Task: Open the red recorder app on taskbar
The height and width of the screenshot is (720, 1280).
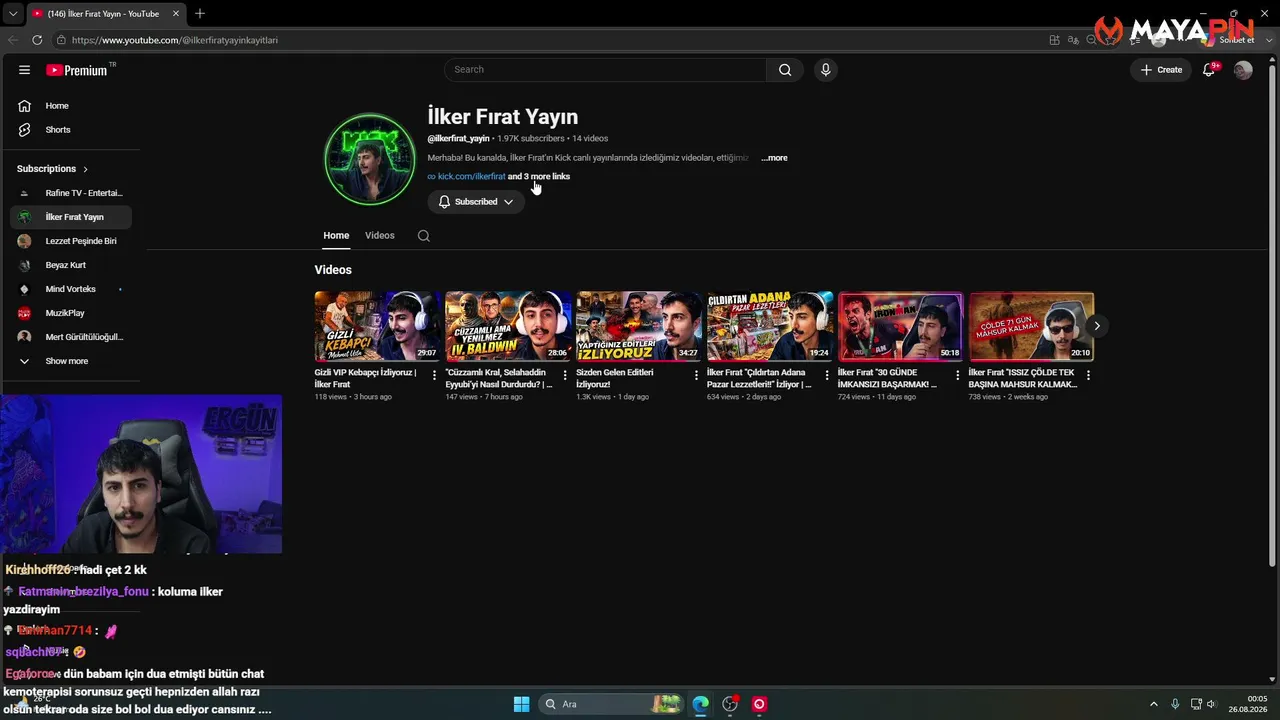Action: tap(759, 704)
